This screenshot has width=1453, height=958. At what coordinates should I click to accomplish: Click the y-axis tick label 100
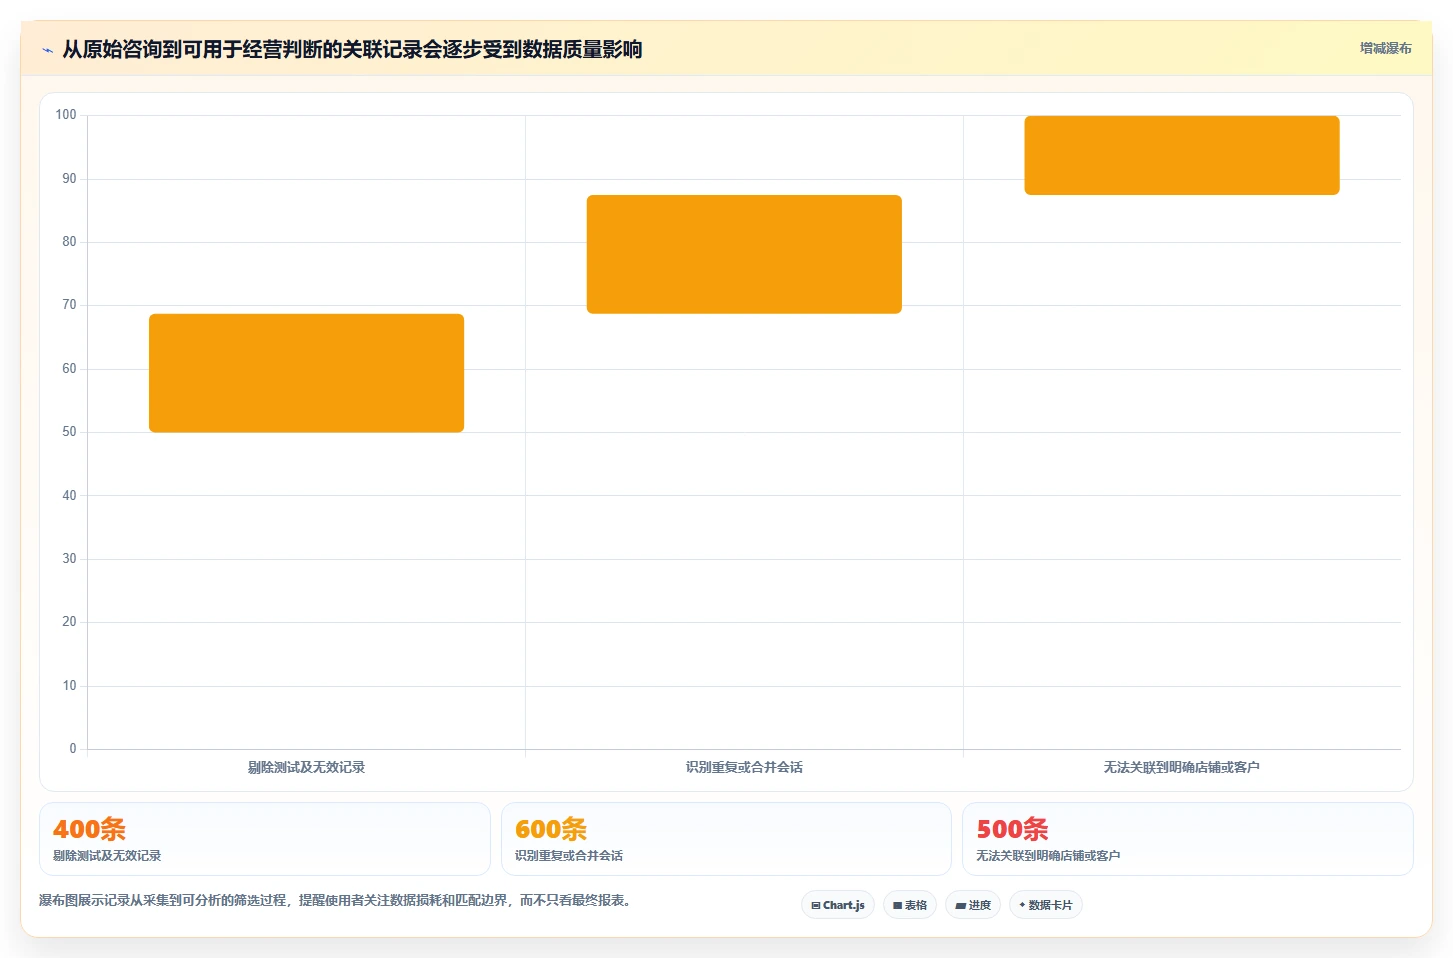point(66,115)
